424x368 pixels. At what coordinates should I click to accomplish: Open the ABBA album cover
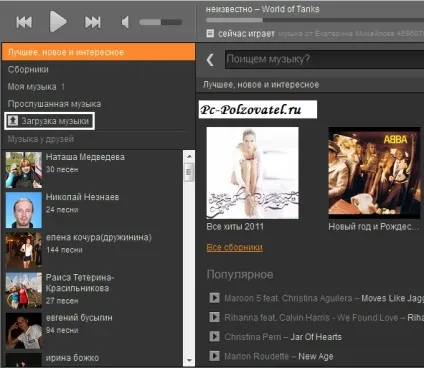click(x=374, y=173)
